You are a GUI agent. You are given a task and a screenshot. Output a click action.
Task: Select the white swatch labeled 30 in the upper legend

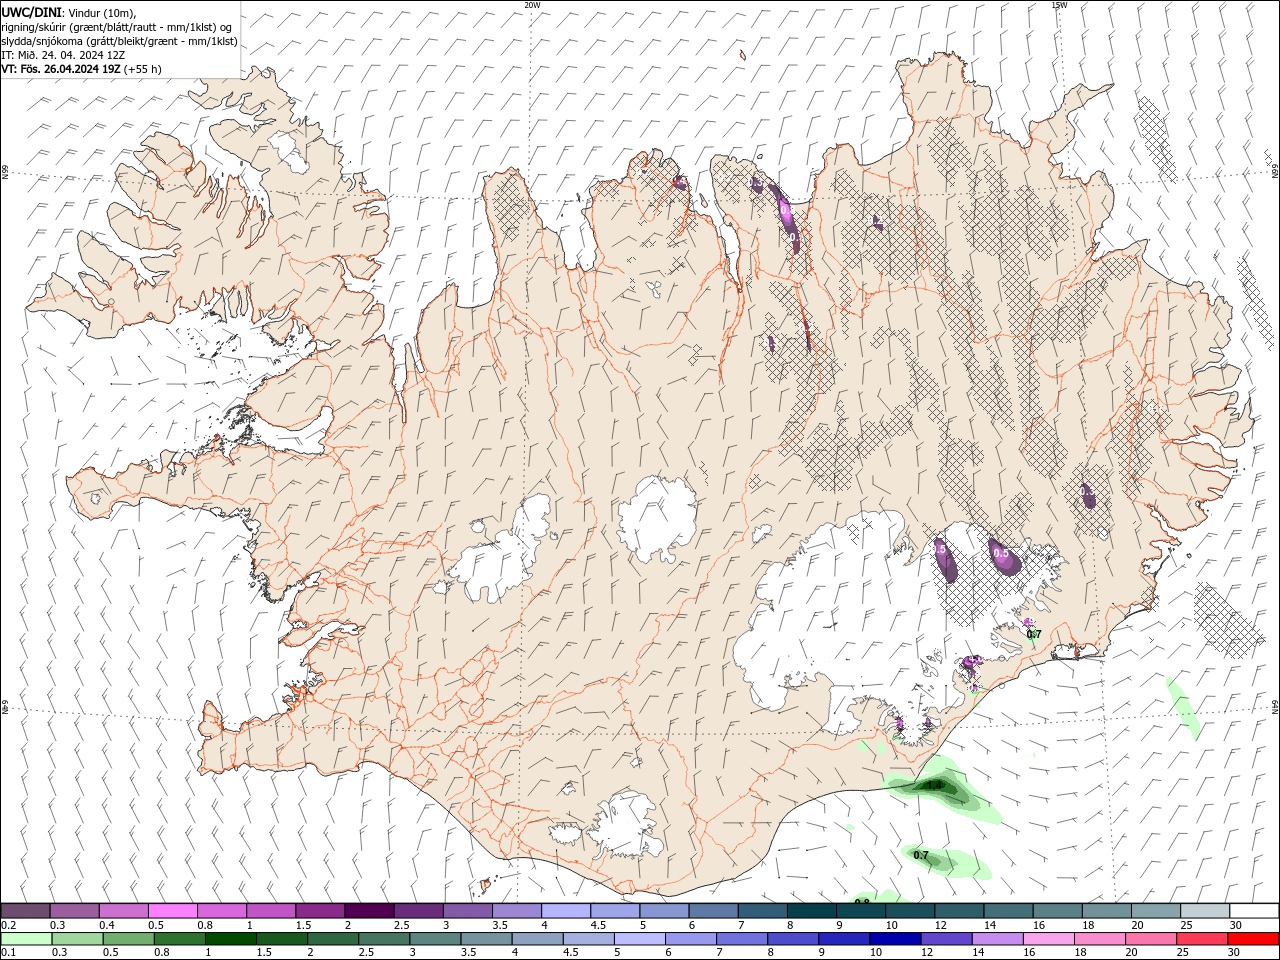(1254, 911)
